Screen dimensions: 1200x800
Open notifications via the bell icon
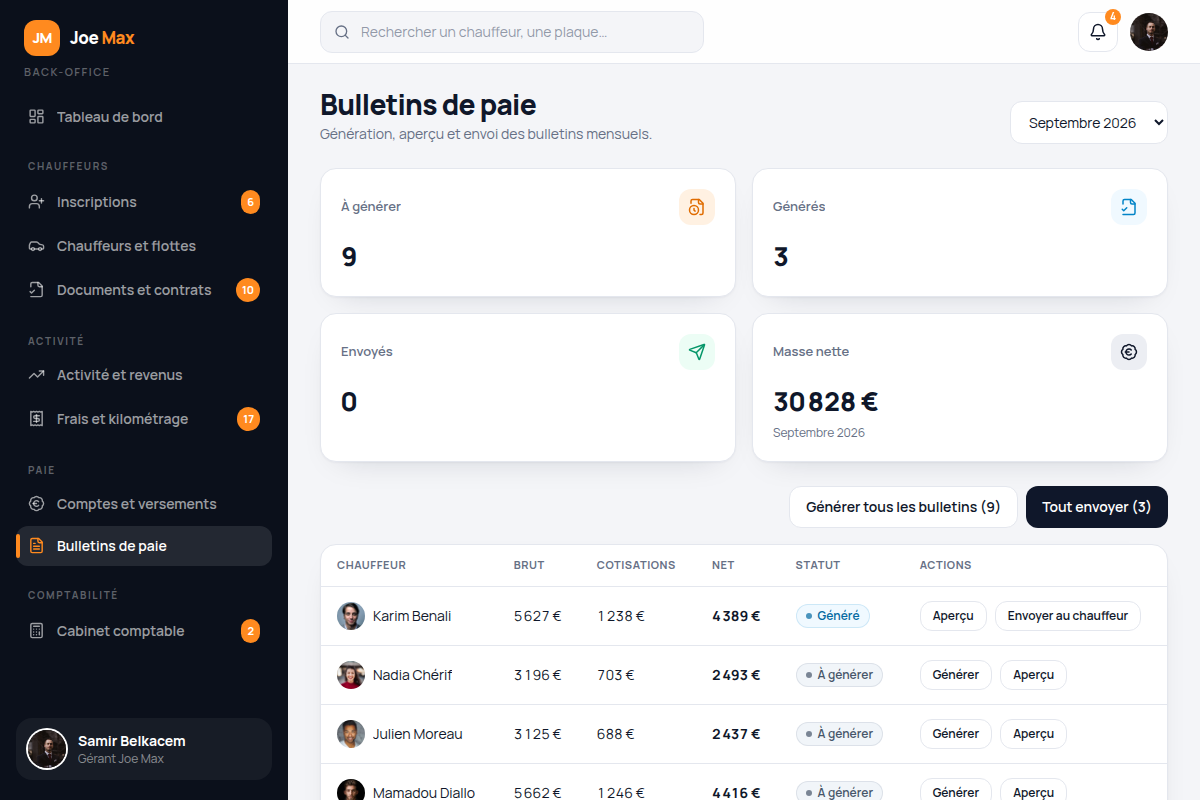coord(1098,32)
